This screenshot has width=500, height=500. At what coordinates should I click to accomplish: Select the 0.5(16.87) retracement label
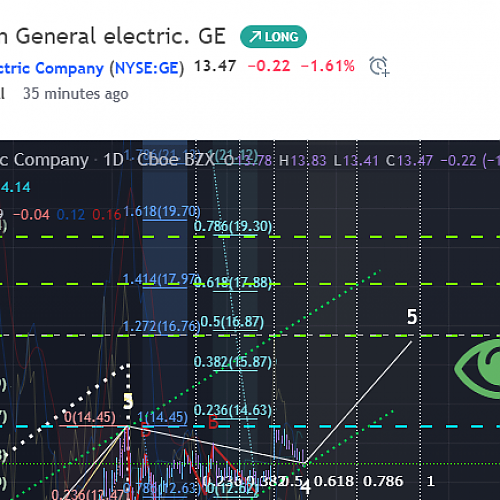(x=232, y=322)
